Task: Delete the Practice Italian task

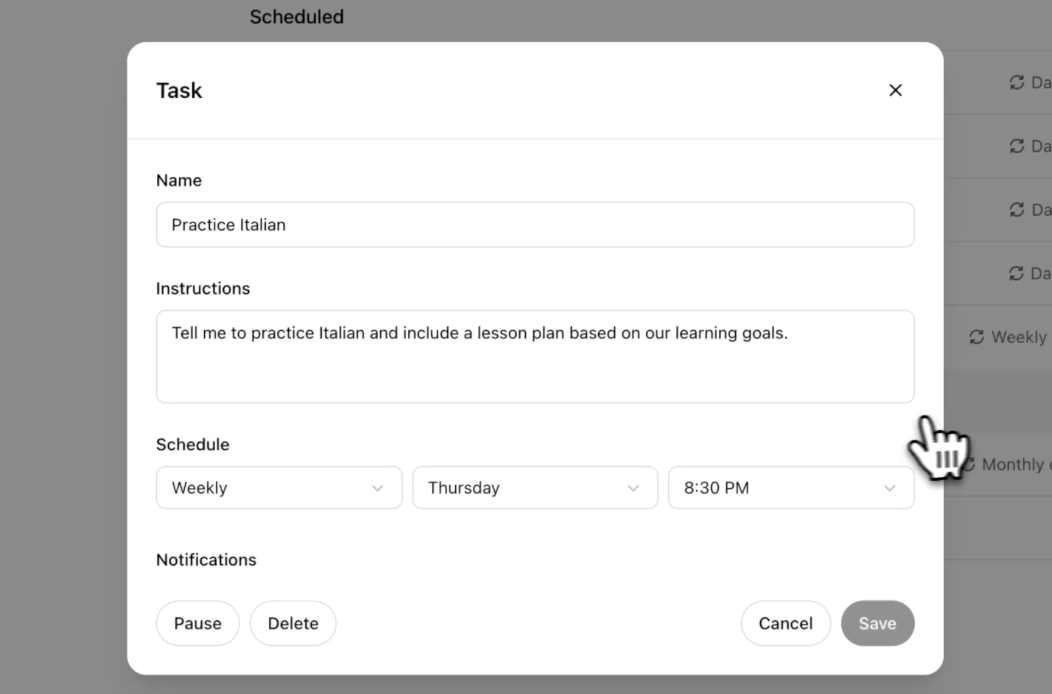Action: coord(292,623)
